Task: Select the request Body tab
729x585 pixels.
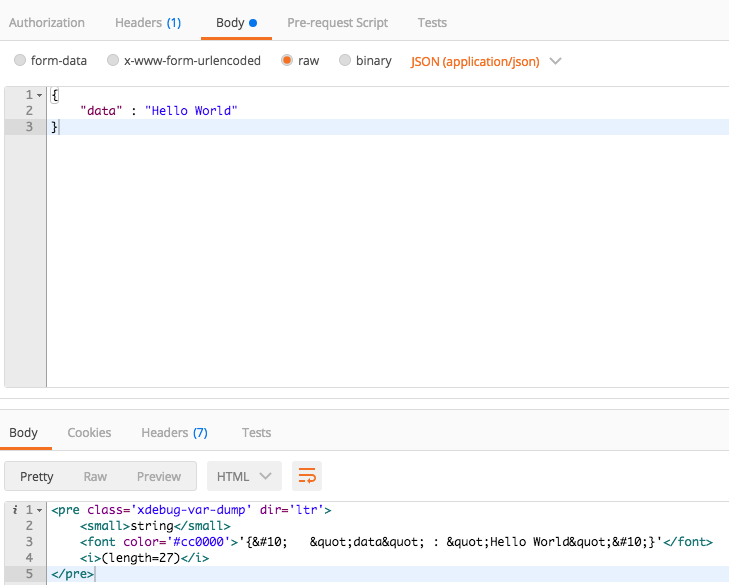Action: click(236, 23)
